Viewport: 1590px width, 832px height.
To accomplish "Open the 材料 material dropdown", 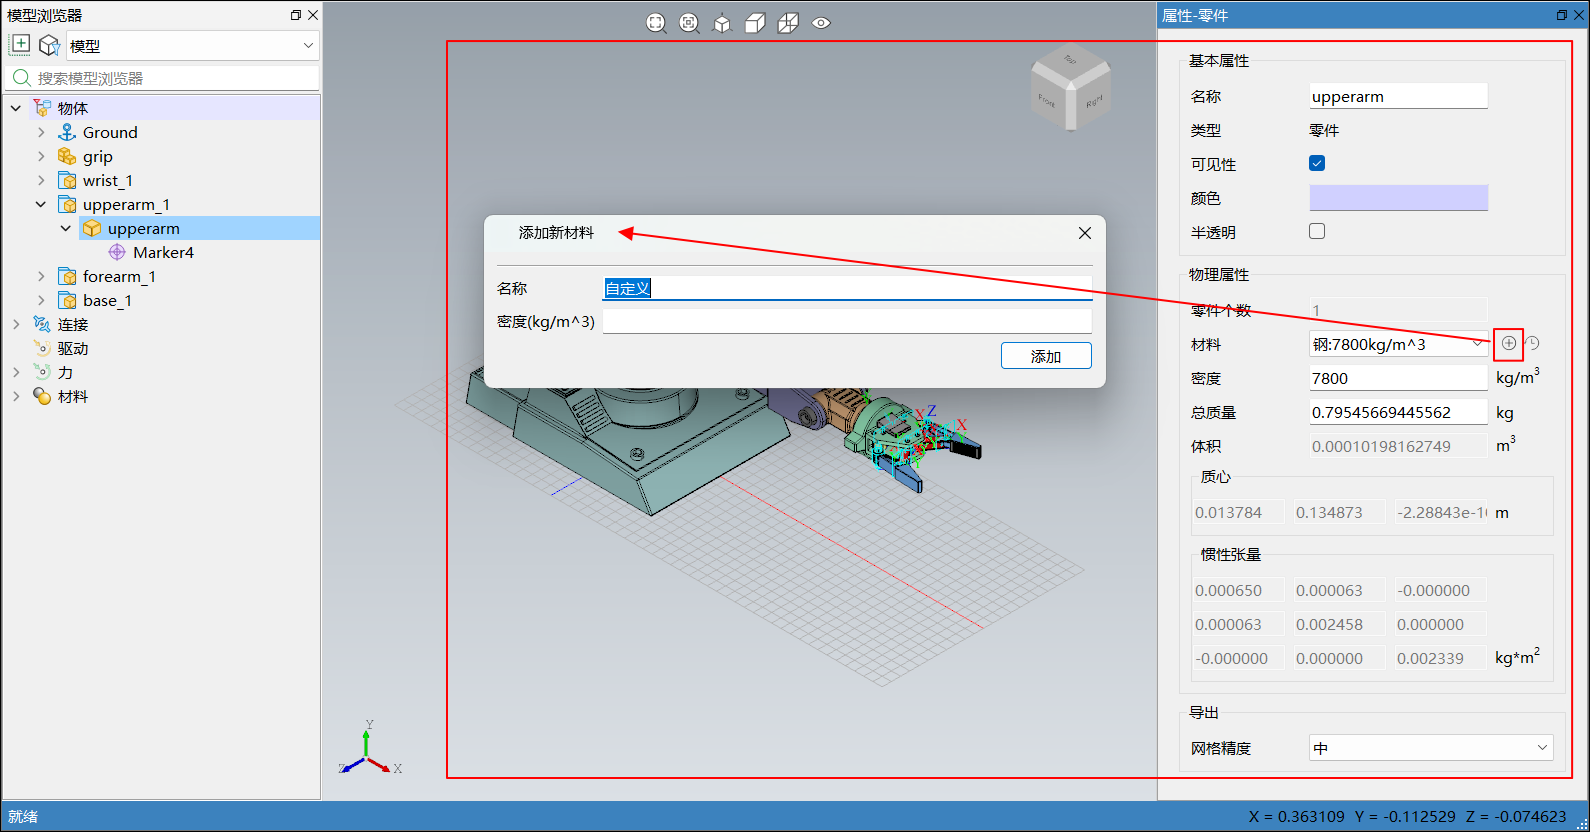I will (x=1398, y=345).
